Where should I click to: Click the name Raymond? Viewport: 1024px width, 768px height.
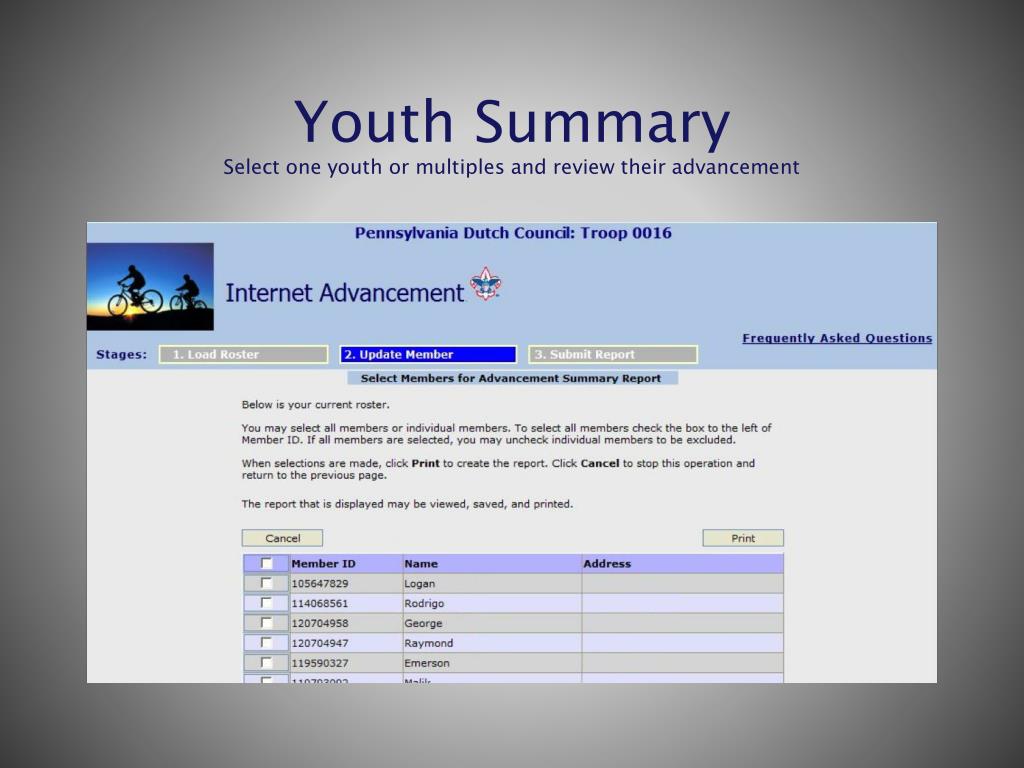click(428, 643)
